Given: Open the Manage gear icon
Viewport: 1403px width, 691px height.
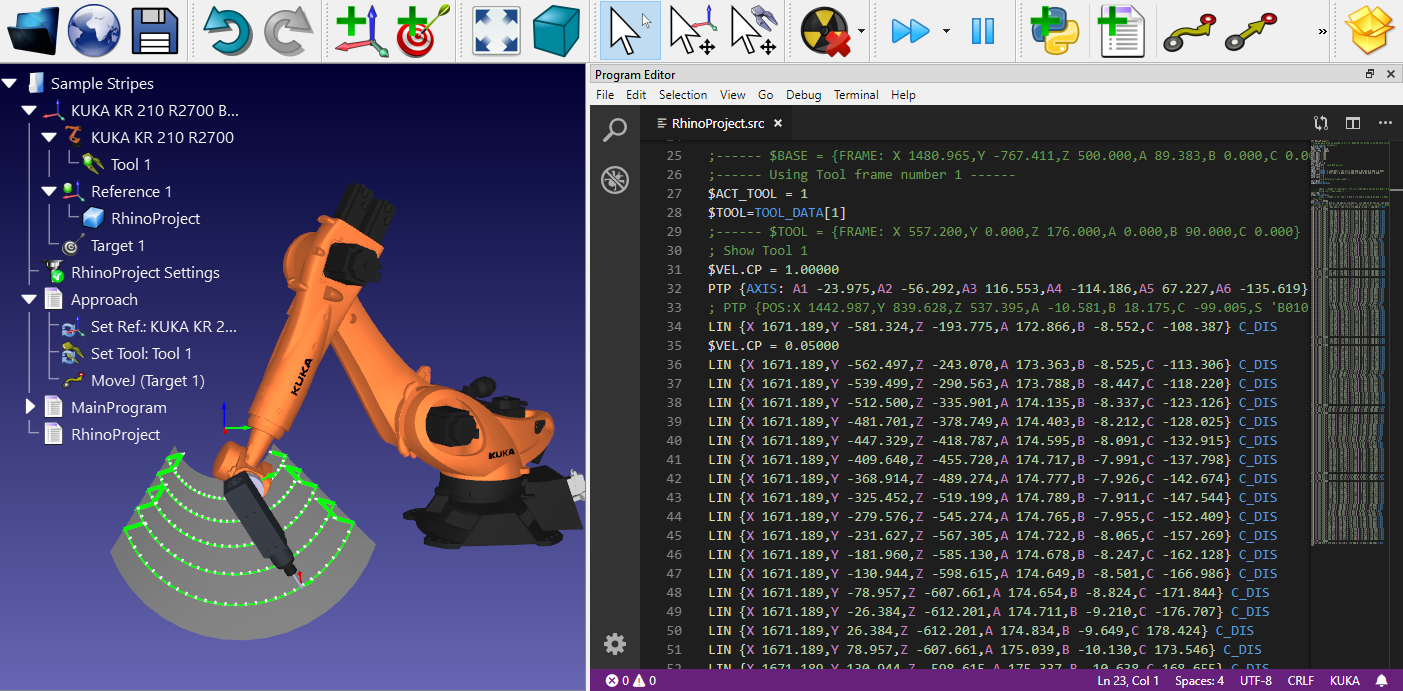Looking at the screenshot, I should 615,643.
